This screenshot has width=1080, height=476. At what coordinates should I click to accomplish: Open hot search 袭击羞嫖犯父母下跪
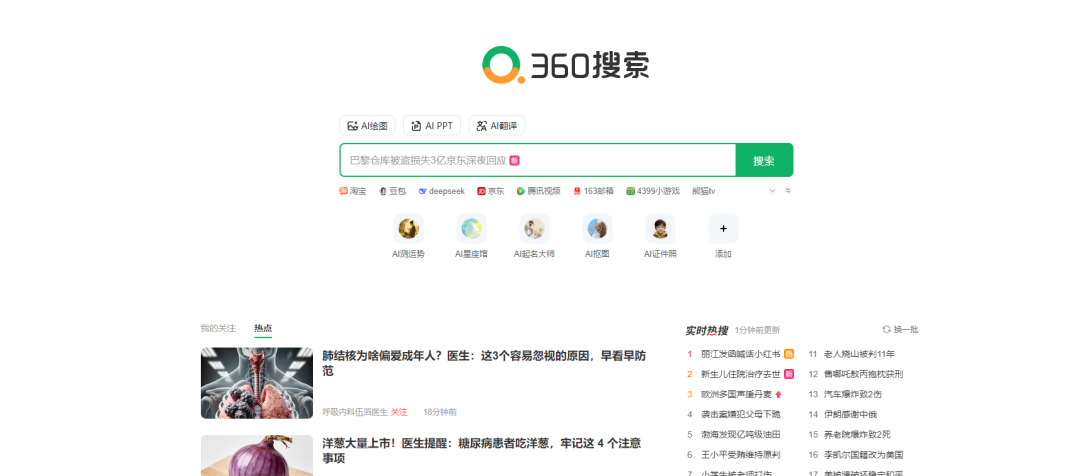coord(740,414)
